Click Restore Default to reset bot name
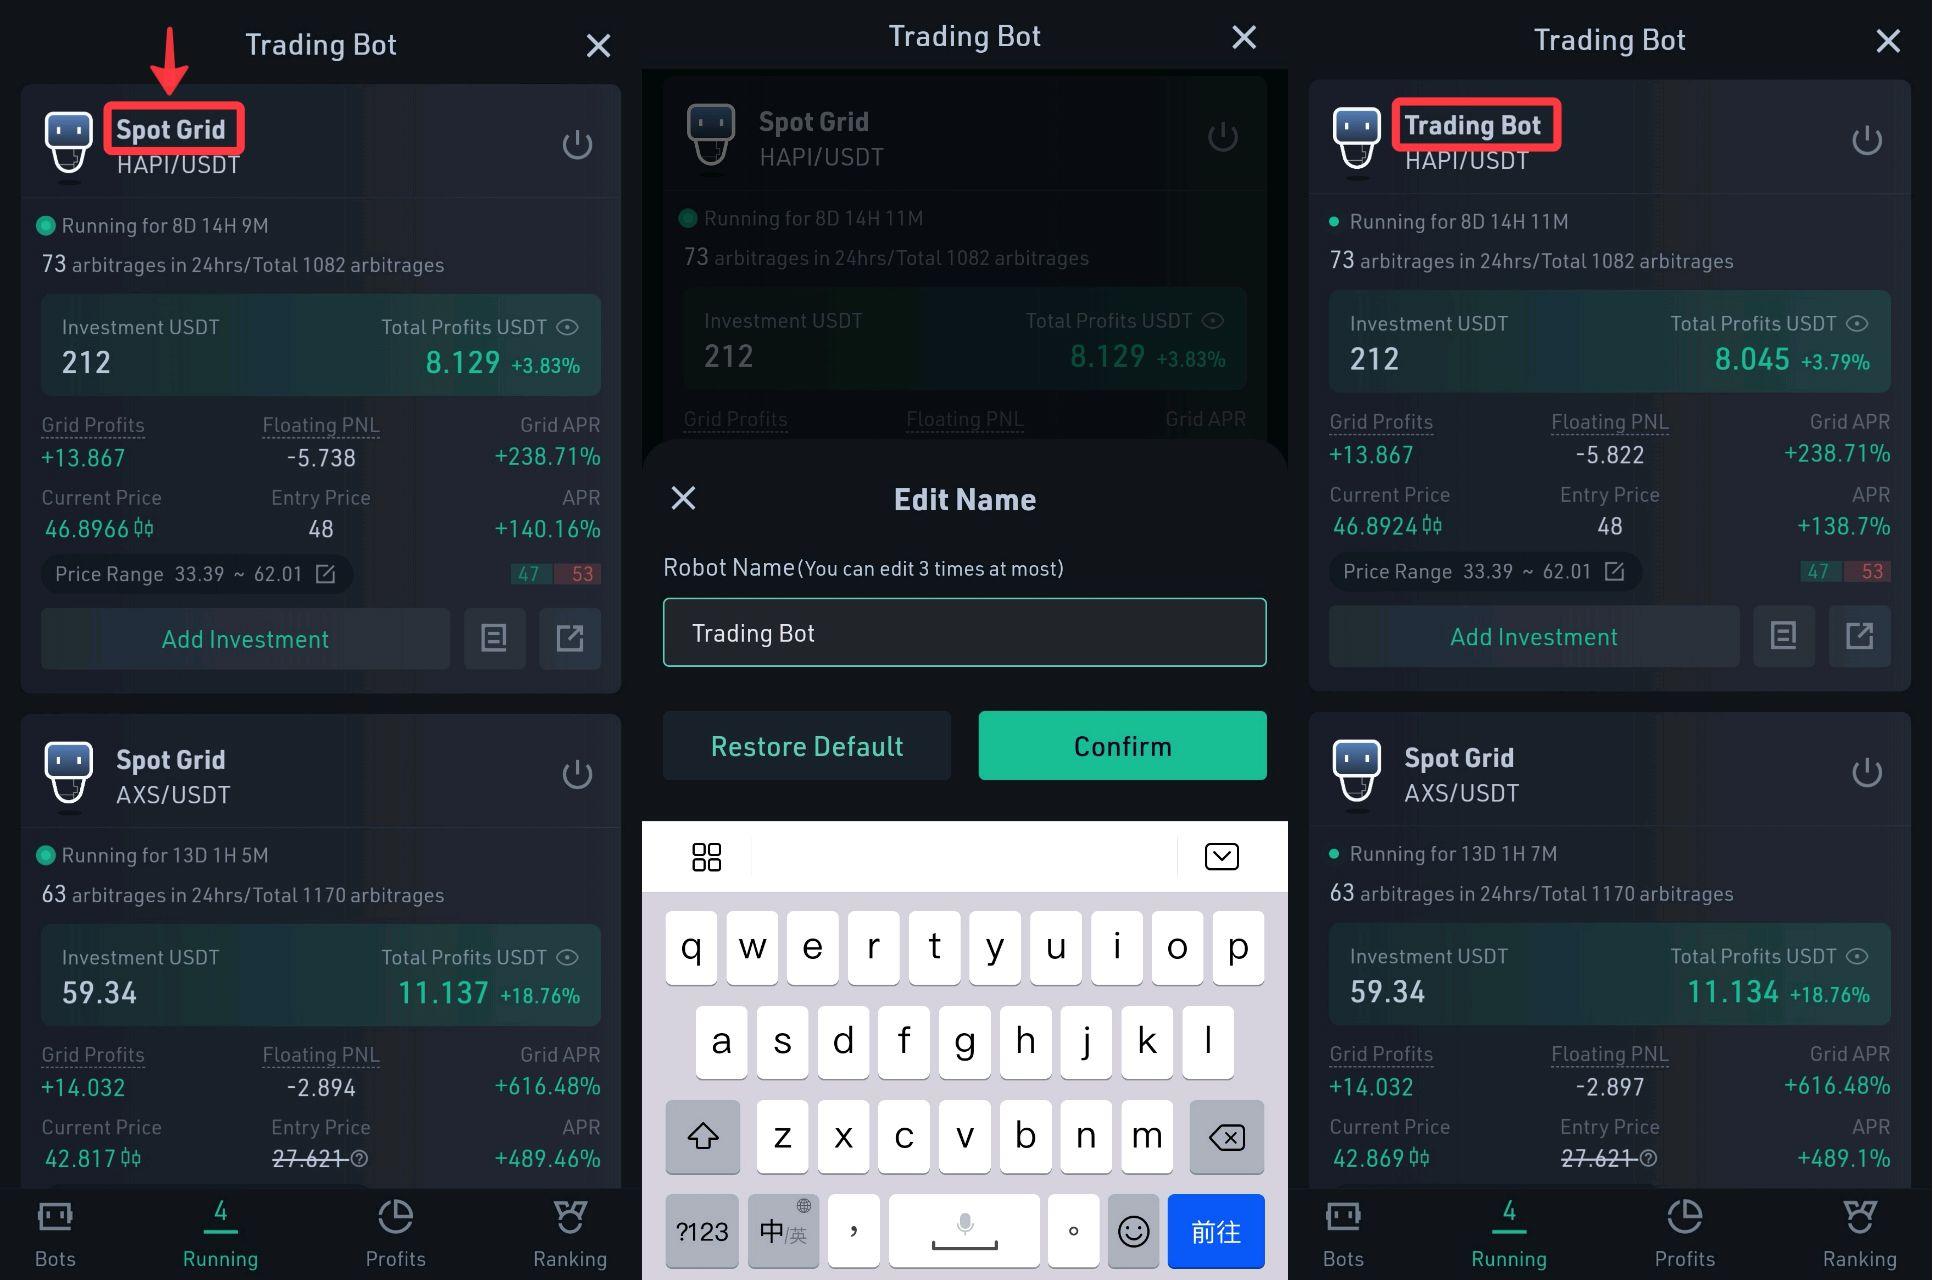Image resolution: width=1933 pixels, height=1280 pixels. pyautogui.click(x=806, y=744)
